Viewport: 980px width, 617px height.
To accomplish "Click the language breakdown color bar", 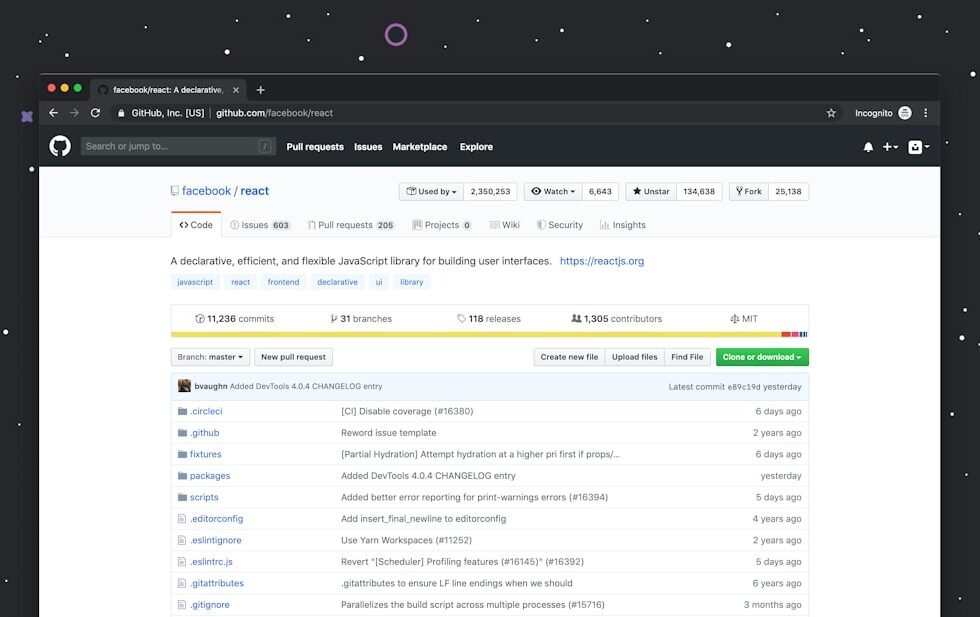I will pos(489,334).
